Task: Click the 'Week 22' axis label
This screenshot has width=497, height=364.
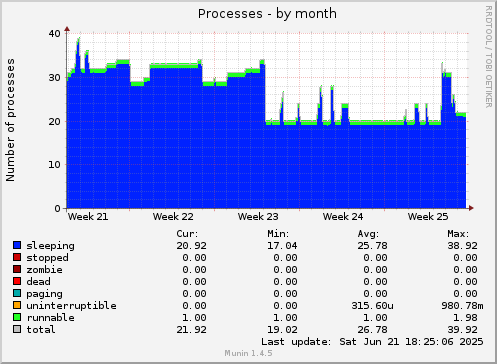Action: 173,217
